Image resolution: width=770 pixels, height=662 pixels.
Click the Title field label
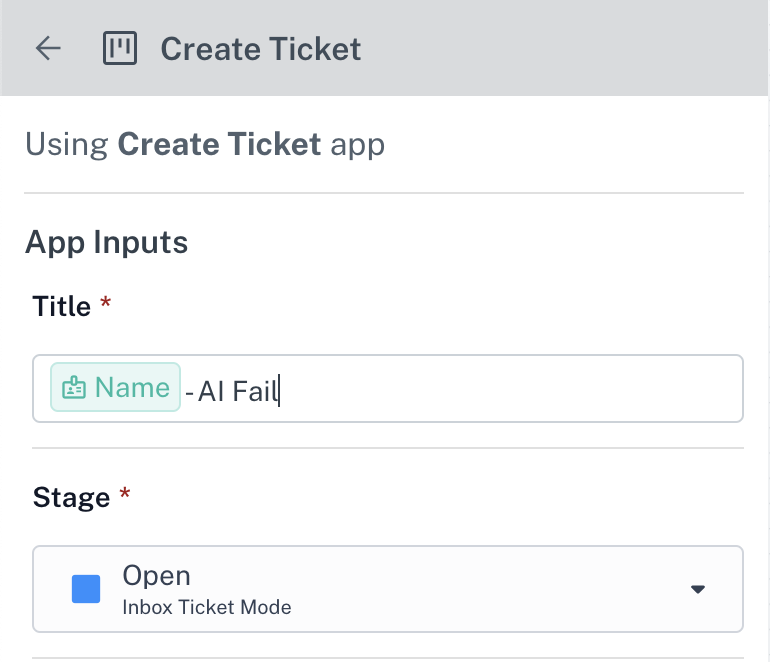click(x=62, y=306)
